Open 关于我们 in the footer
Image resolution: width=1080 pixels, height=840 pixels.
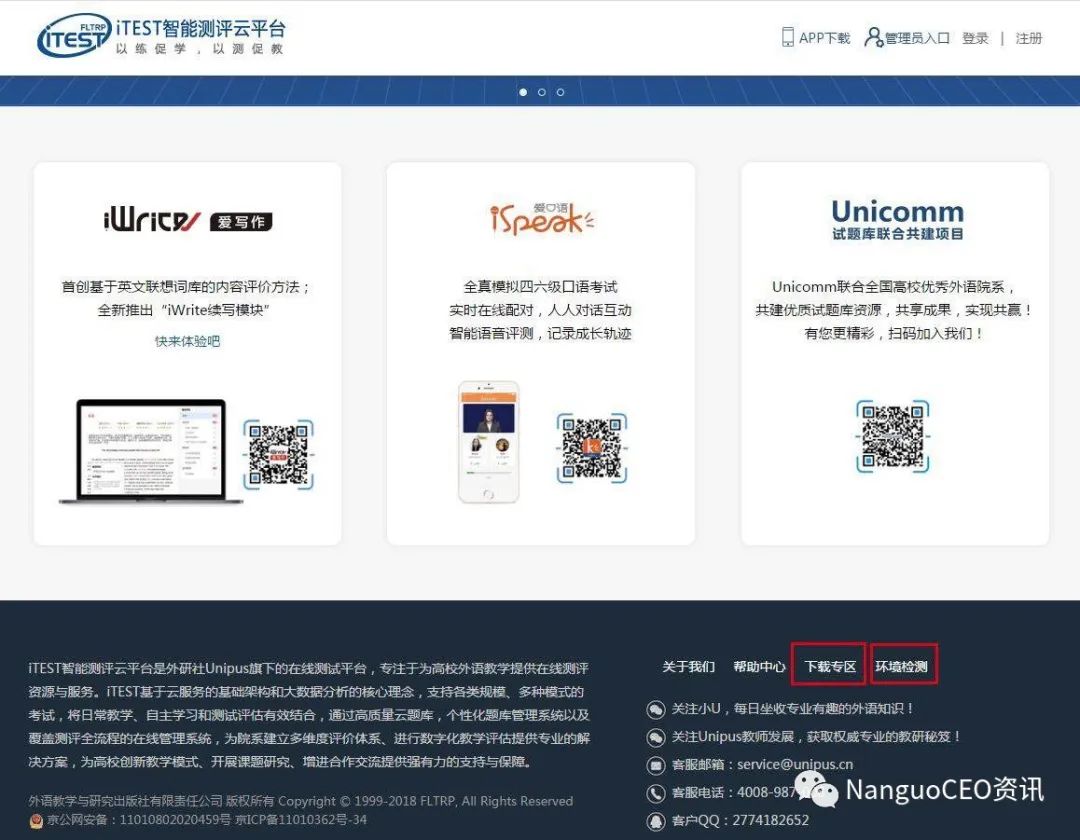click(x=689, y=666)
